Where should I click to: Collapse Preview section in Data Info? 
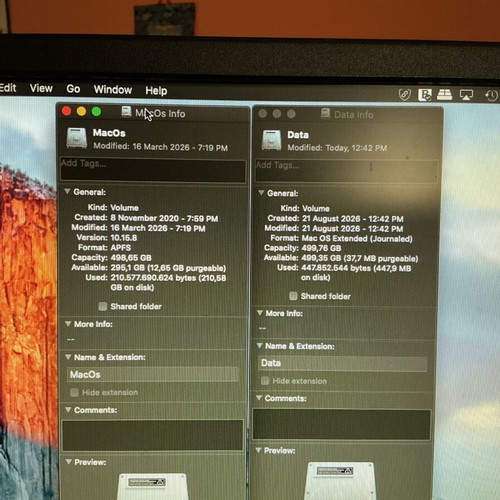click(258, 450)
